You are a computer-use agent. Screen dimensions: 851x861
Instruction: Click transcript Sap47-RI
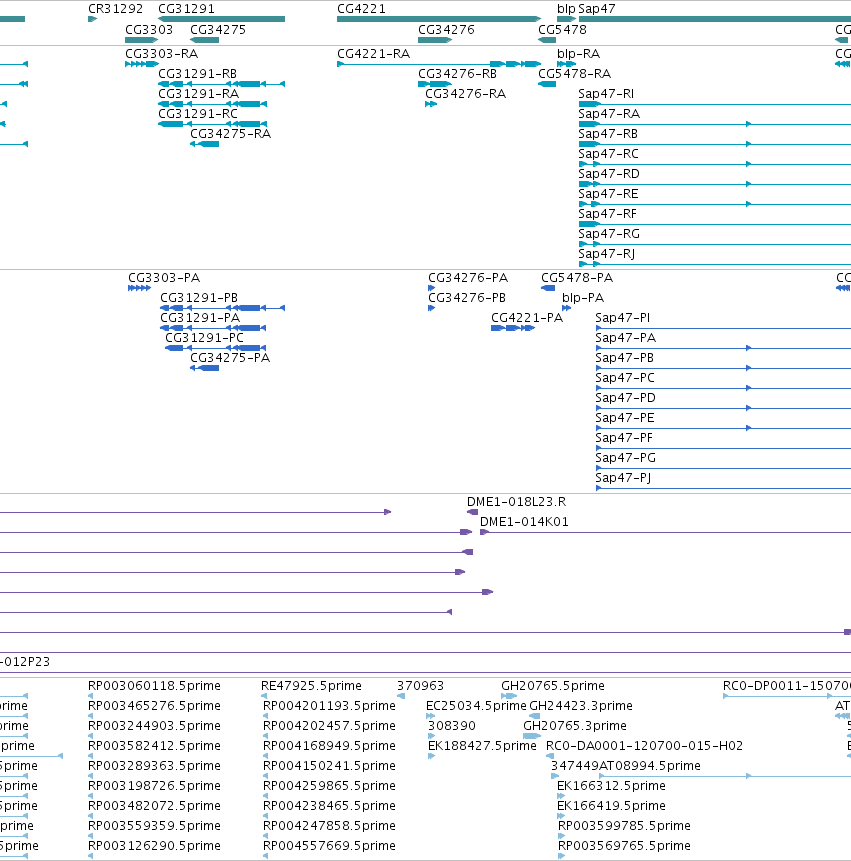pos(606,94)
